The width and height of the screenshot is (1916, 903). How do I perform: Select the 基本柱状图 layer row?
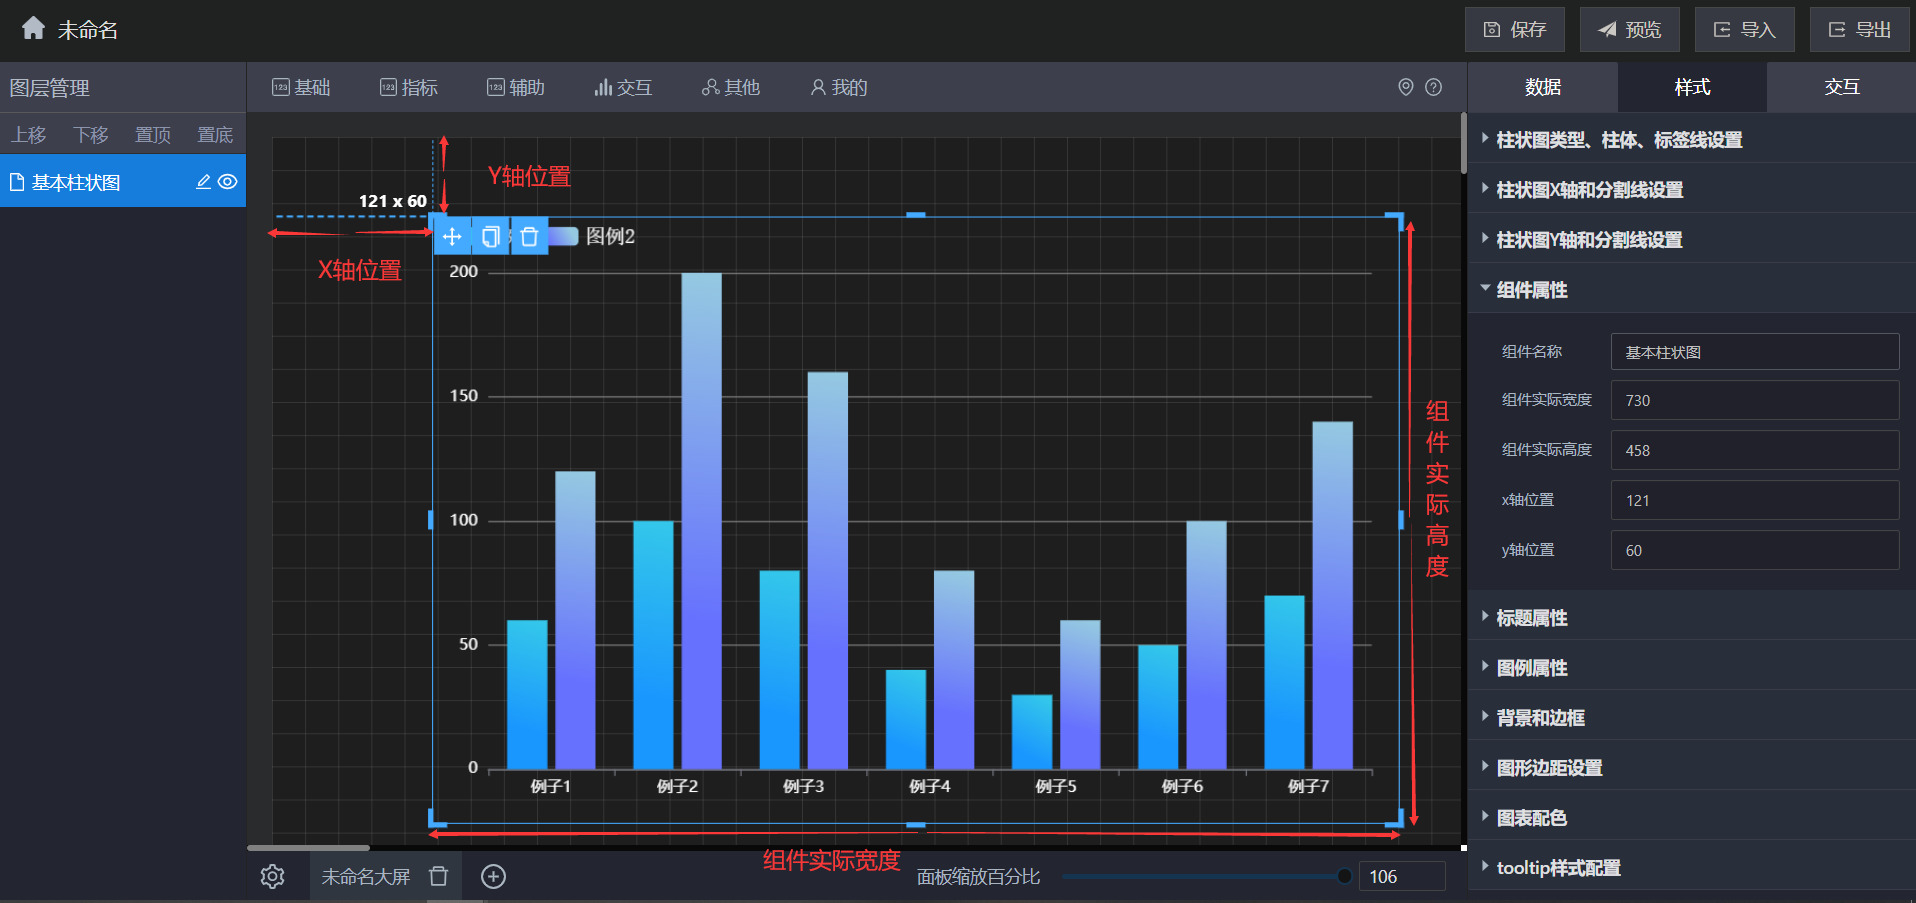pyautogui.click(x=123, y=181)
